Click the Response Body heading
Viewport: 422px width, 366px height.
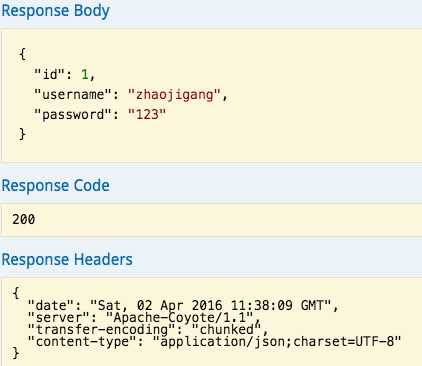pyautogui.click(x=56, y=11)
